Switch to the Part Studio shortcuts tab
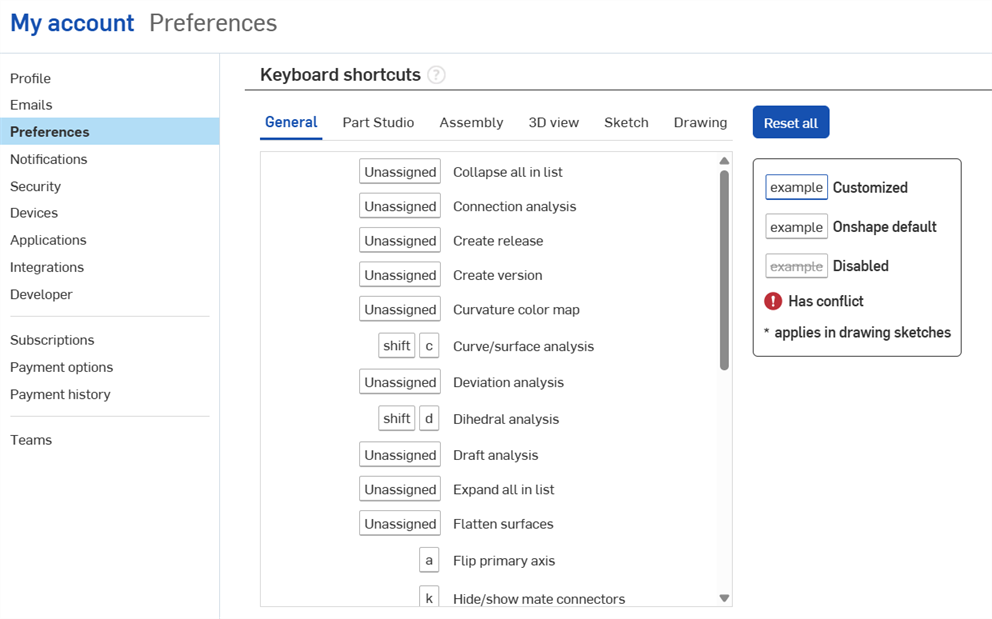 [378, 122]
